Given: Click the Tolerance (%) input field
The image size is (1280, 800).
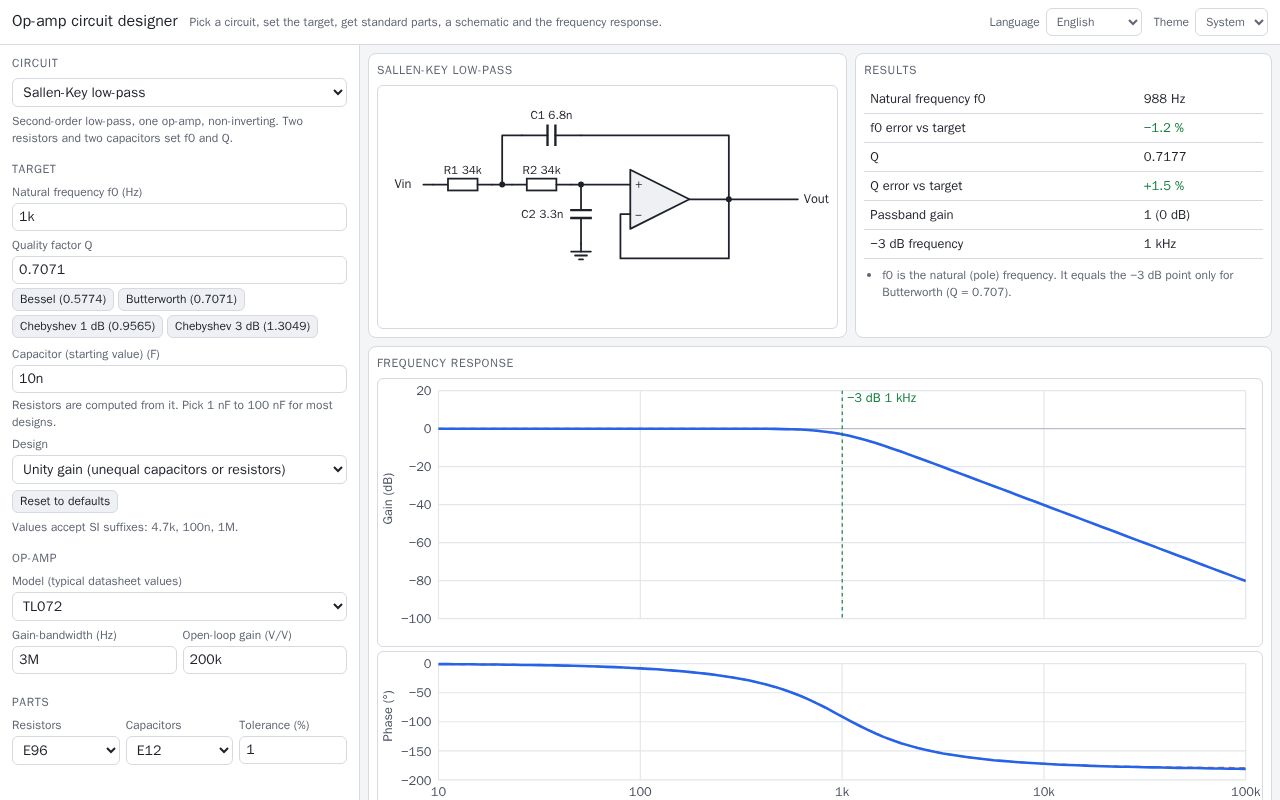Looking at the screenshot, I should tap(293, 750).
